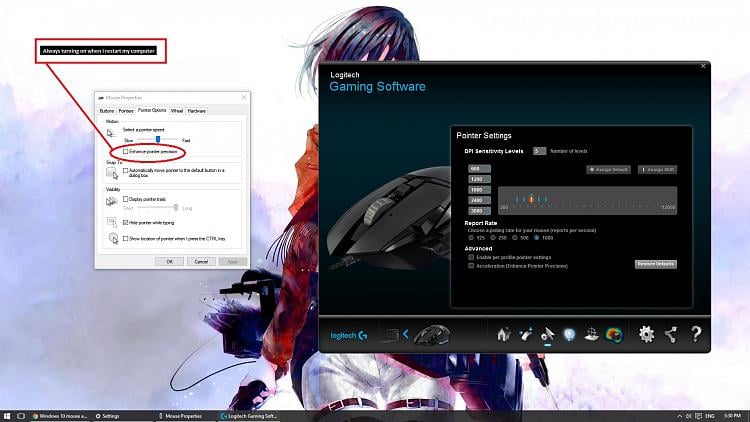Viewport: 750px width, 422px height.
Task: Close the Logitech Gaming Software window
Action: coord(703,66)
